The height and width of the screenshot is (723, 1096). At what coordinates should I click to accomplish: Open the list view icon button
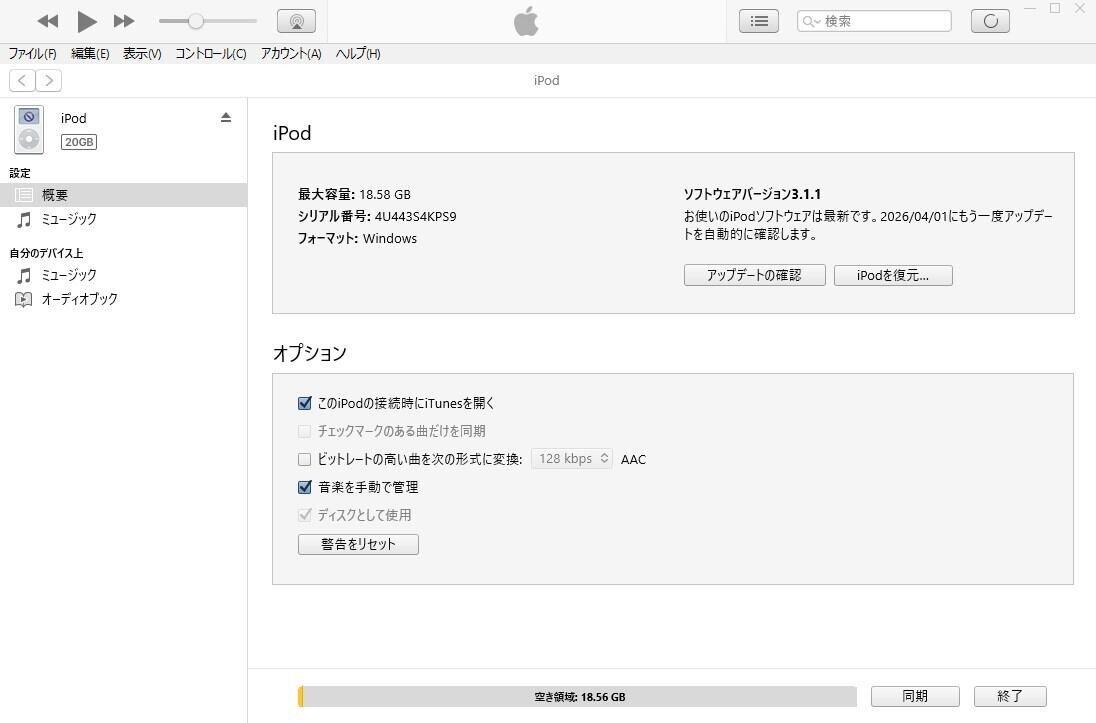click(759, 21)
